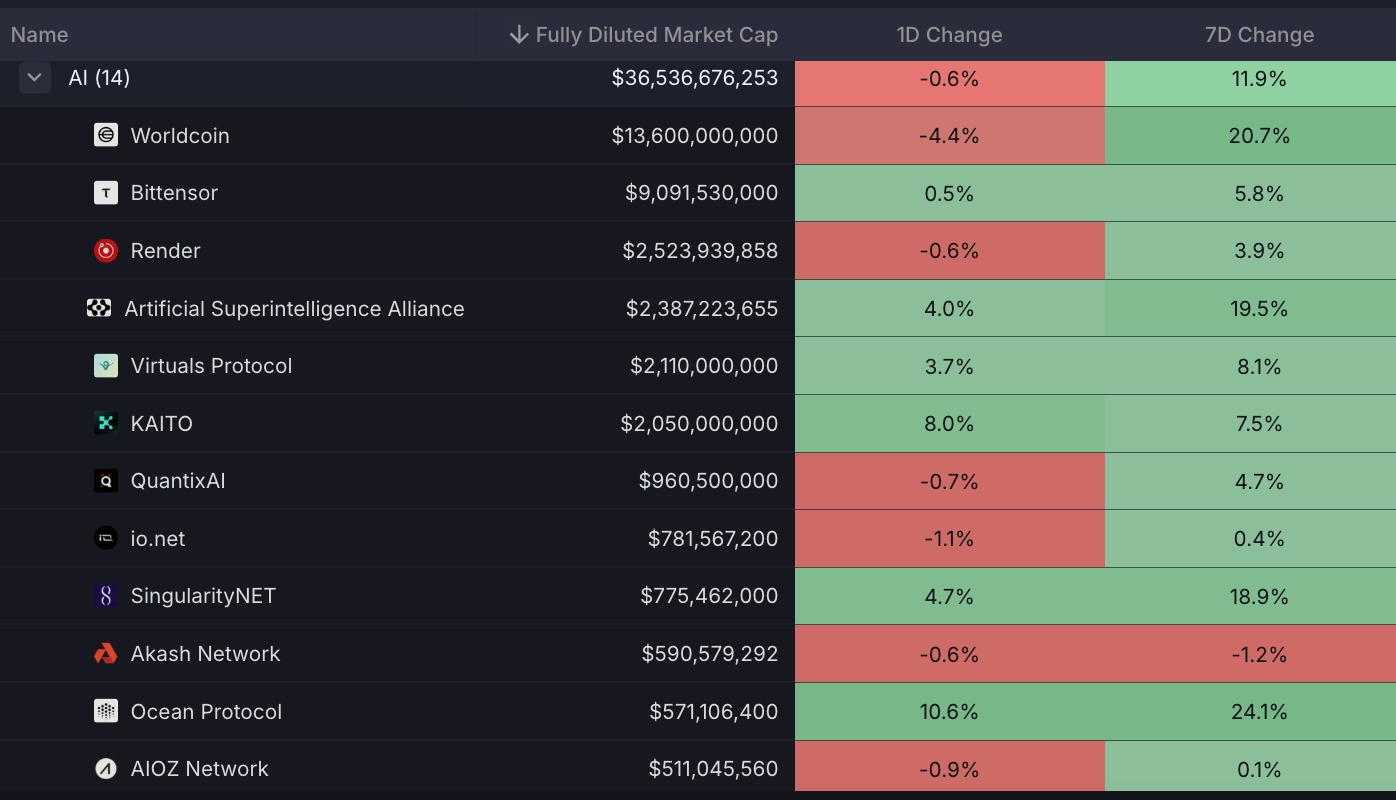Click the AI total market cap $36,536,676,253
The image size is (1396, 800).
[x=695, y=77]
